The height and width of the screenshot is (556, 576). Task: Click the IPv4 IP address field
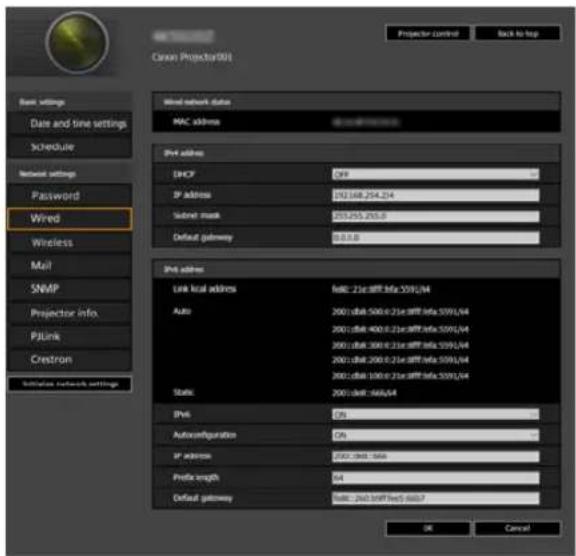[435, 195]
